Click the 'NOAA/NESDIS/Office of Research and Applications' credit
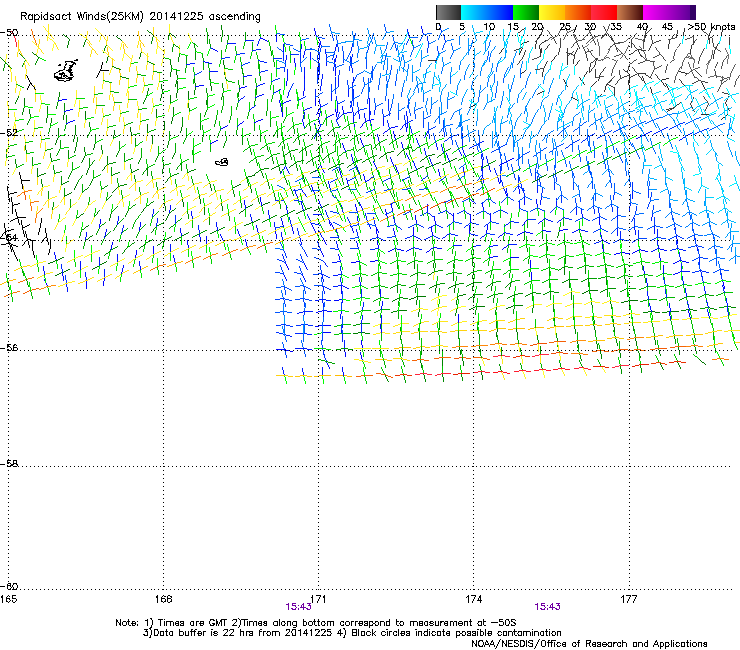Screen dimensions: 740x650 [x=589, y=644]
